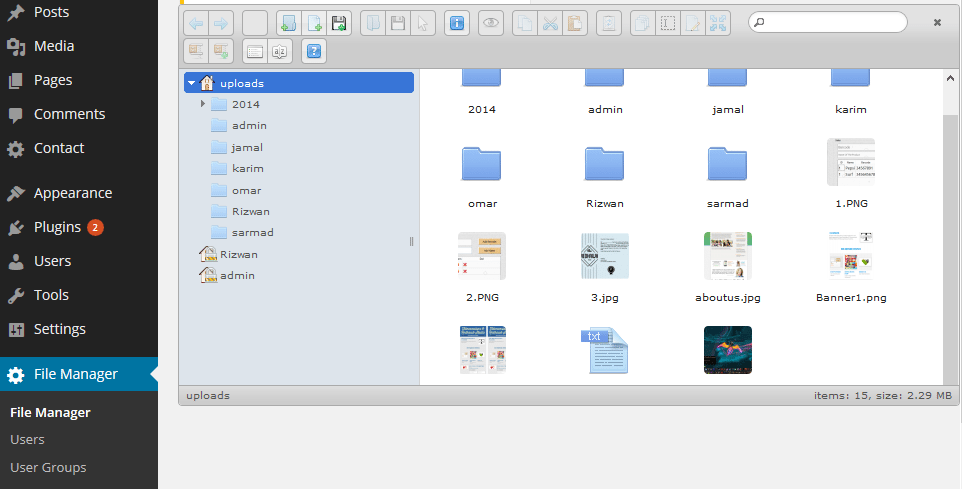Click the Users submenu link under File Manager

tap(27, 439)
